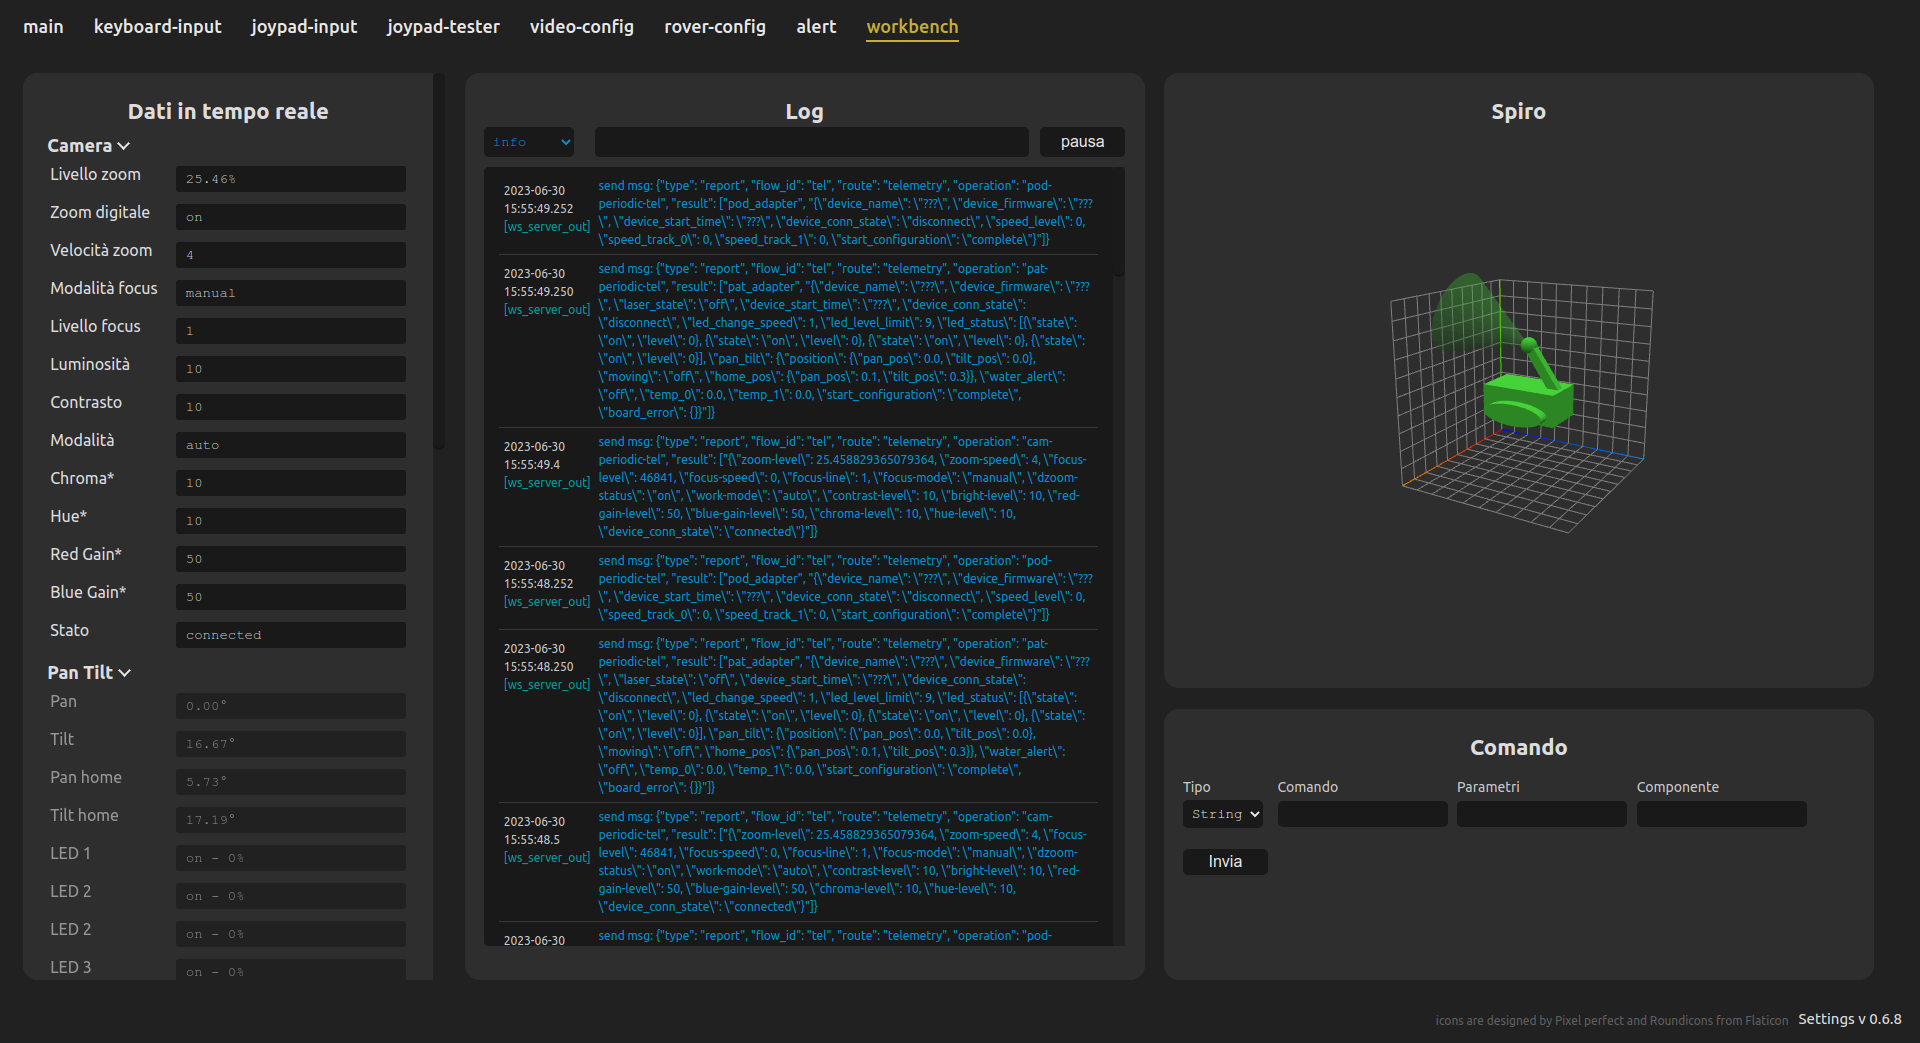The width and height of the screenshot is (1920, 1043).
Task: Click the workbench tab
Action: click(x=911, y=27)
